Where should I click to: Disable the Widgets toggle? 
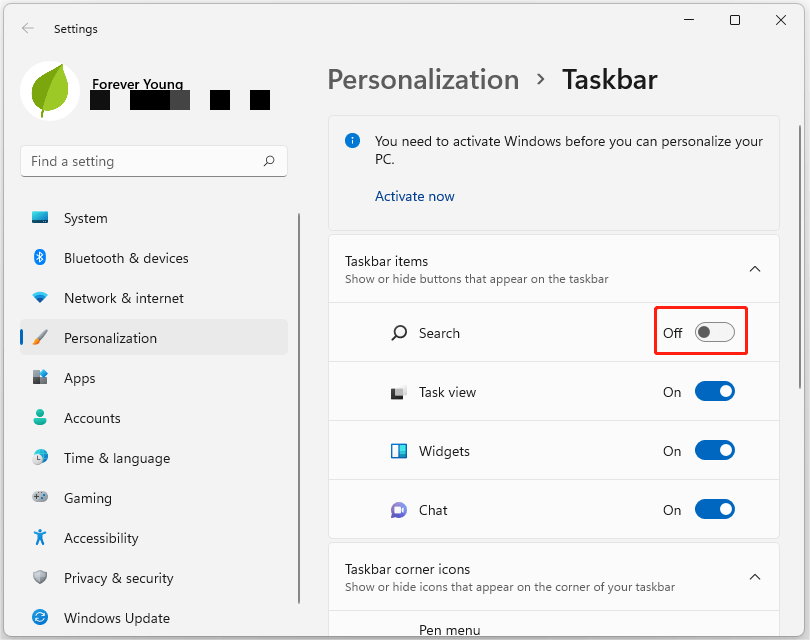point(715,450)
